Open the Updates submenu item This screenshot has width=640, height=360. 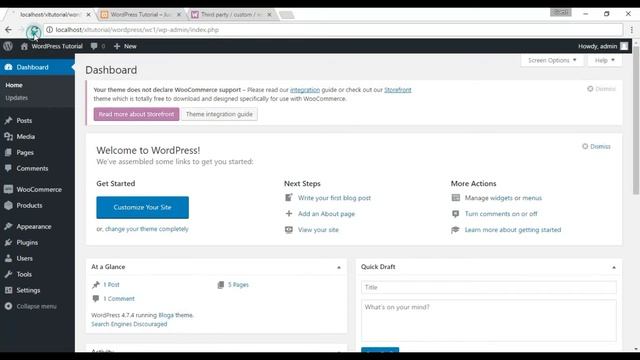(x=17, y=98)
